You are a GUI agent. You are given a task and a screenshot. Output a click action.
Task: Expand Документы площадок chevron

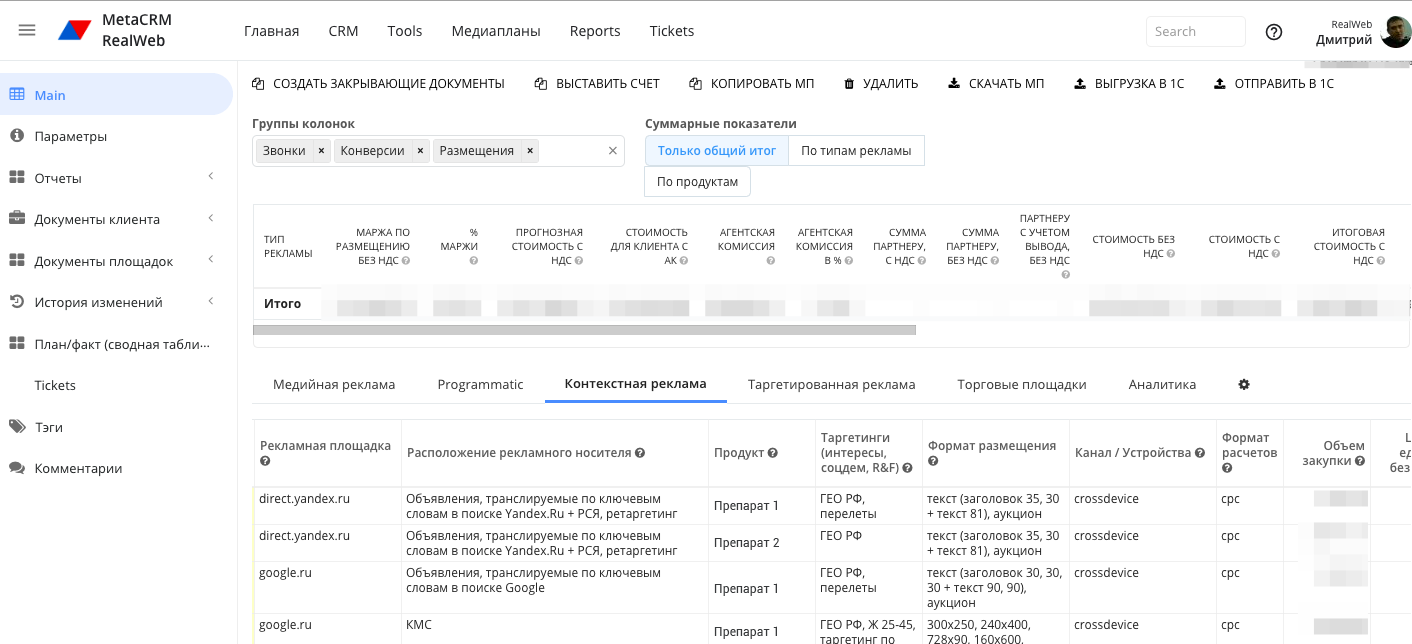click(x=211, y=260)
